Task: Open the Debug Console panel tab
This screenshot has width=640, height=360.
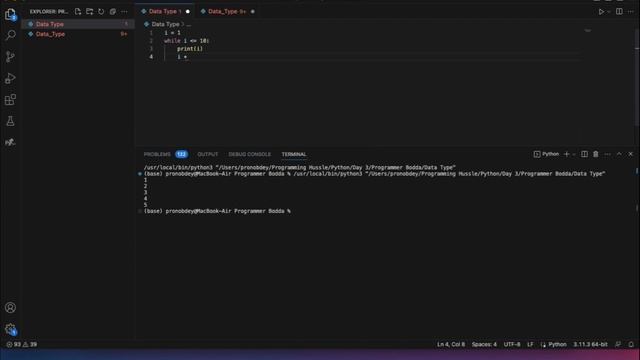Action: coord(249,154)
